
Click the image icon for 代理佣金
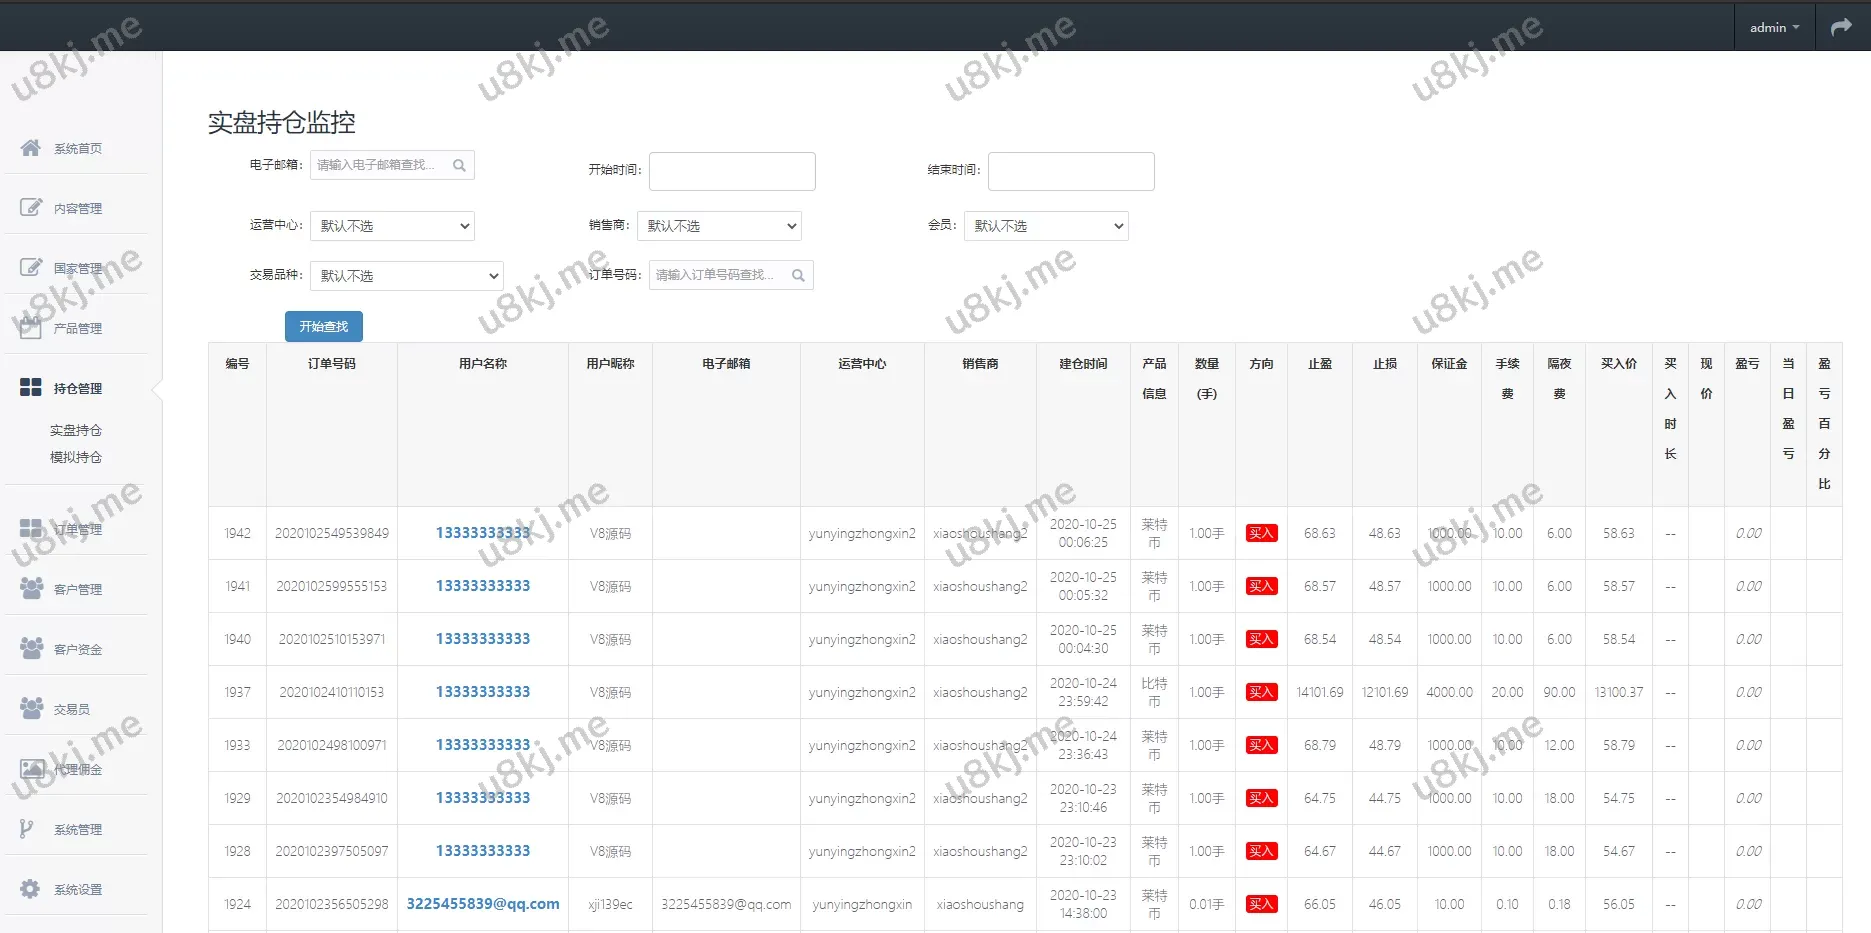(31, 769)
